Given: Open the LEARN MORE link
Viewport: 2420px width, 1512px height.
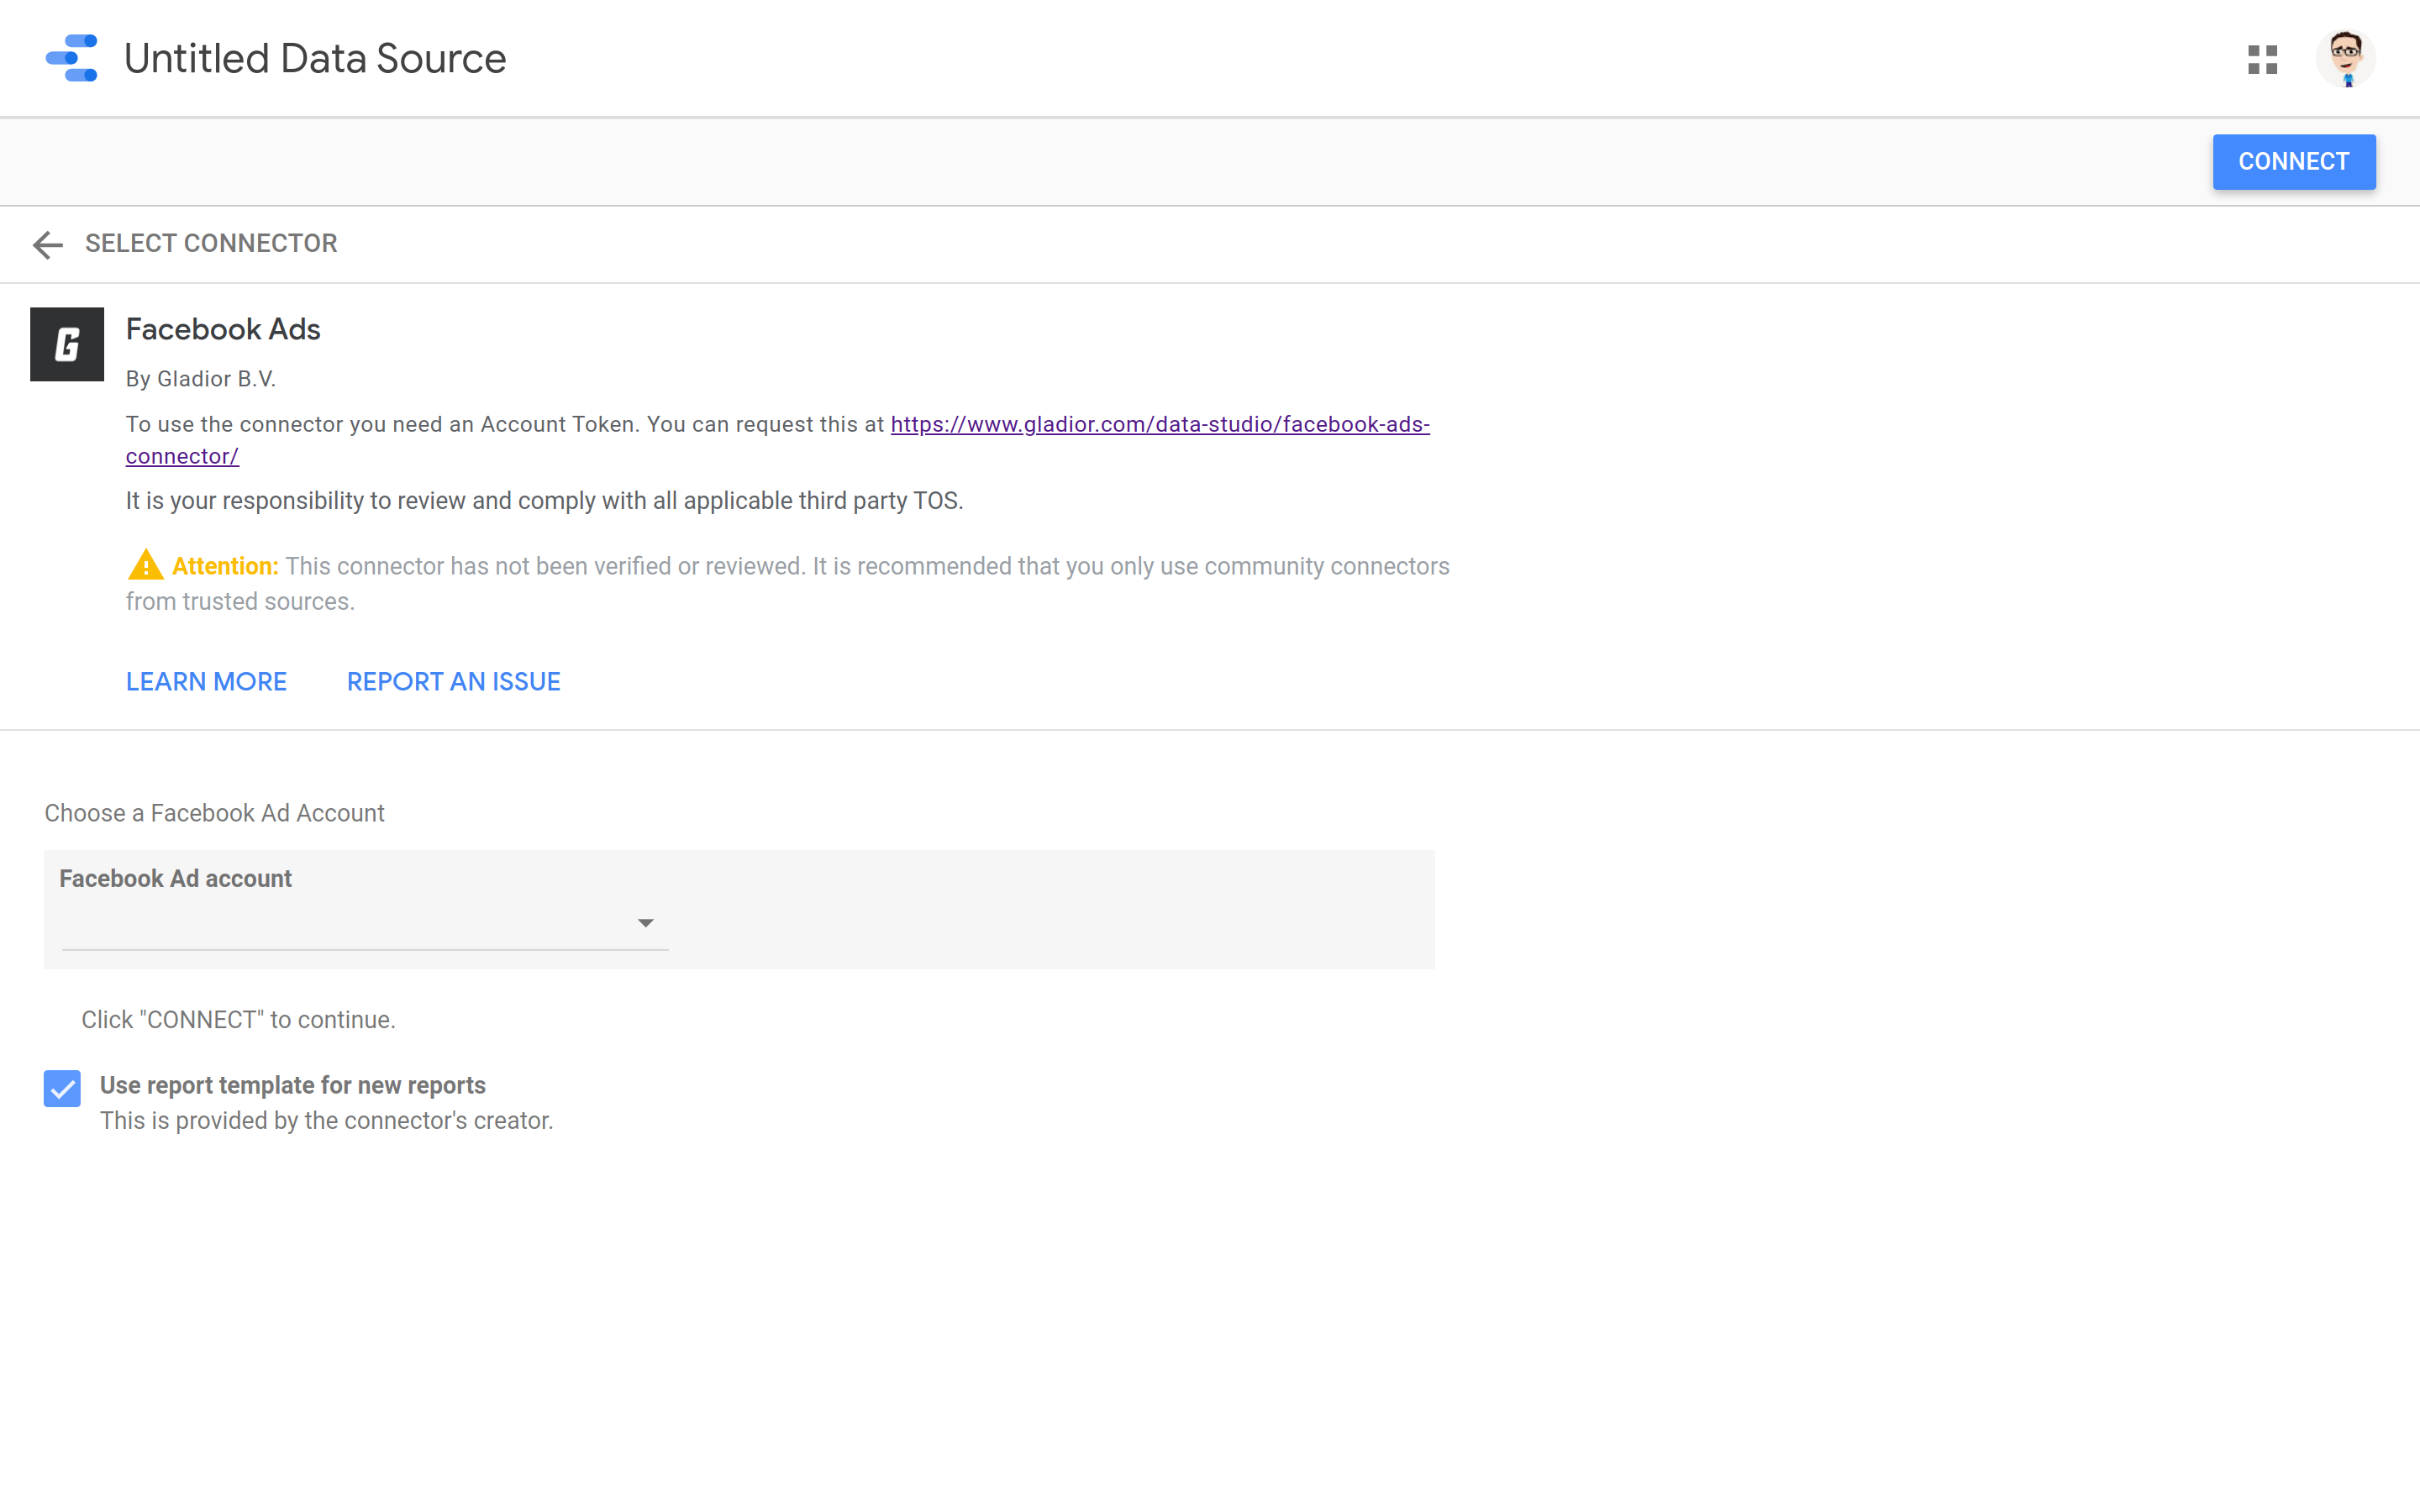Looking at the screenshot, I should [x=206, y=681].
